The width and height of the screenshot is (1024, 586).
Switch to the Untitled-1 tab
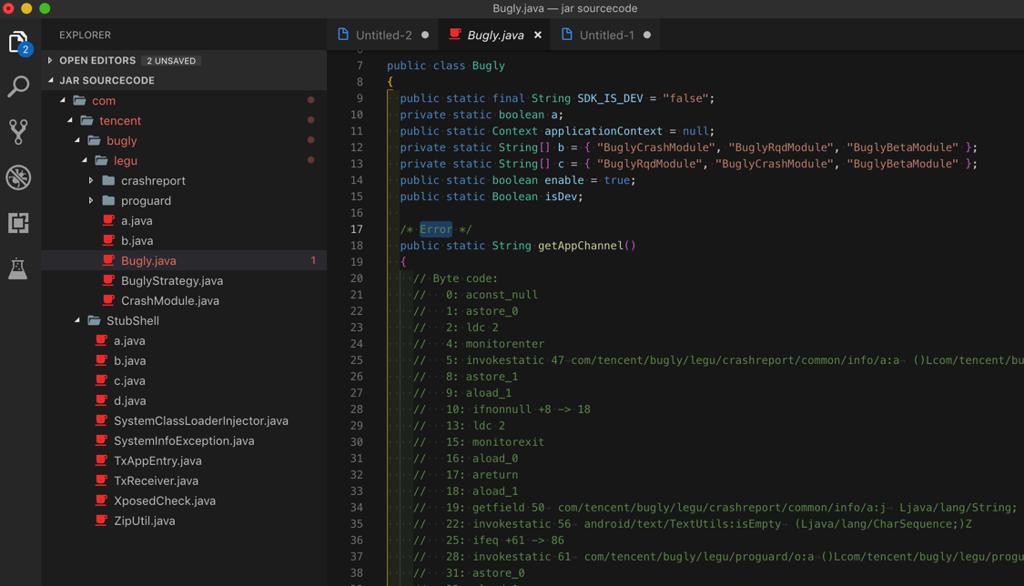pos(606,35)
